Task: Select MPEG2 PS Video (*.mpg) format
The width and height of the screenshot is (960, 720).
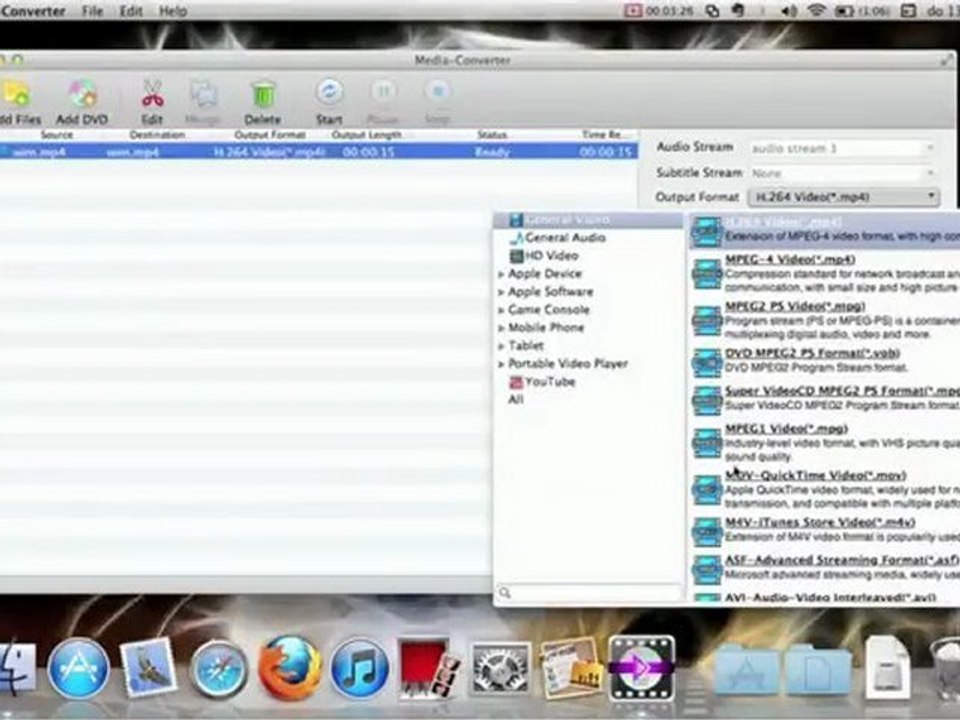Action: (825, 320)
